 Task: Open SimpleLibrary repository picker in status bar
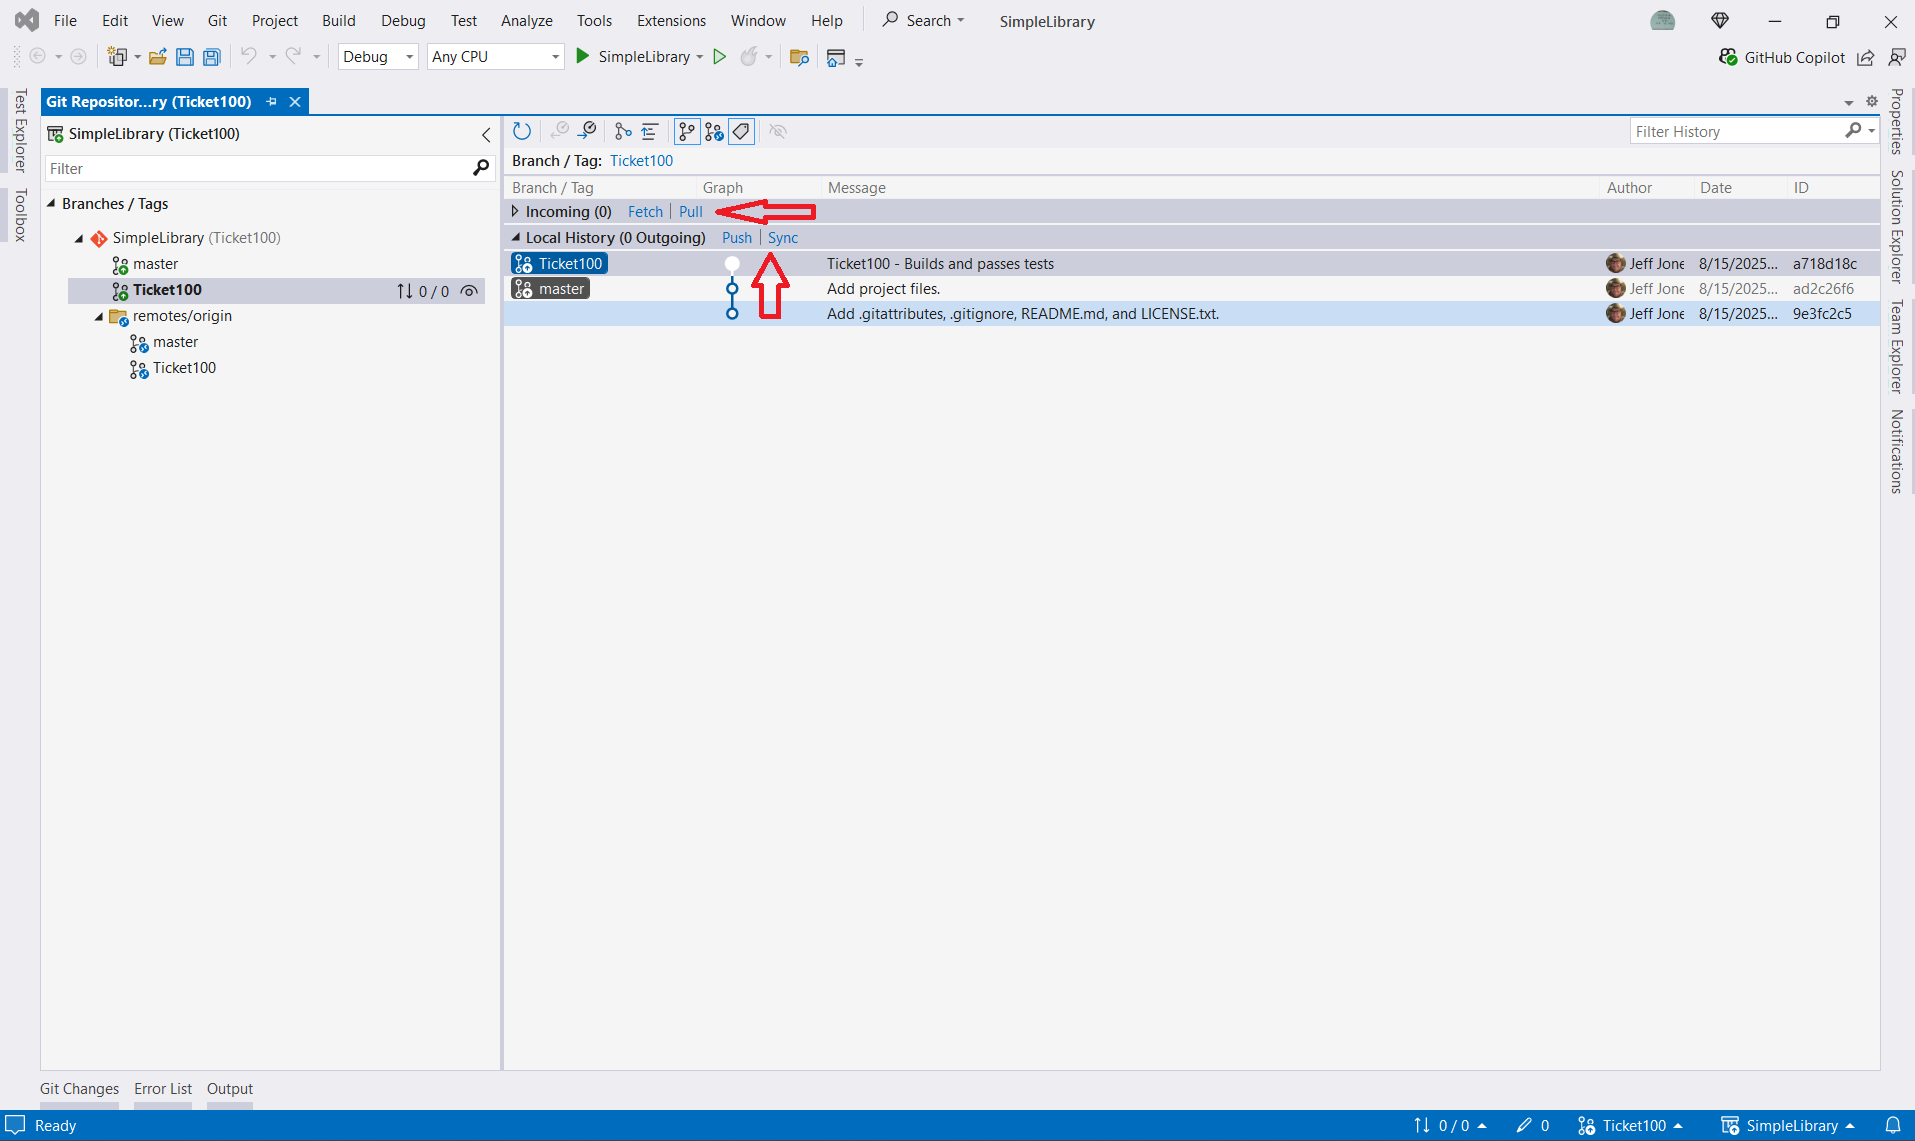(1788, 1125)
